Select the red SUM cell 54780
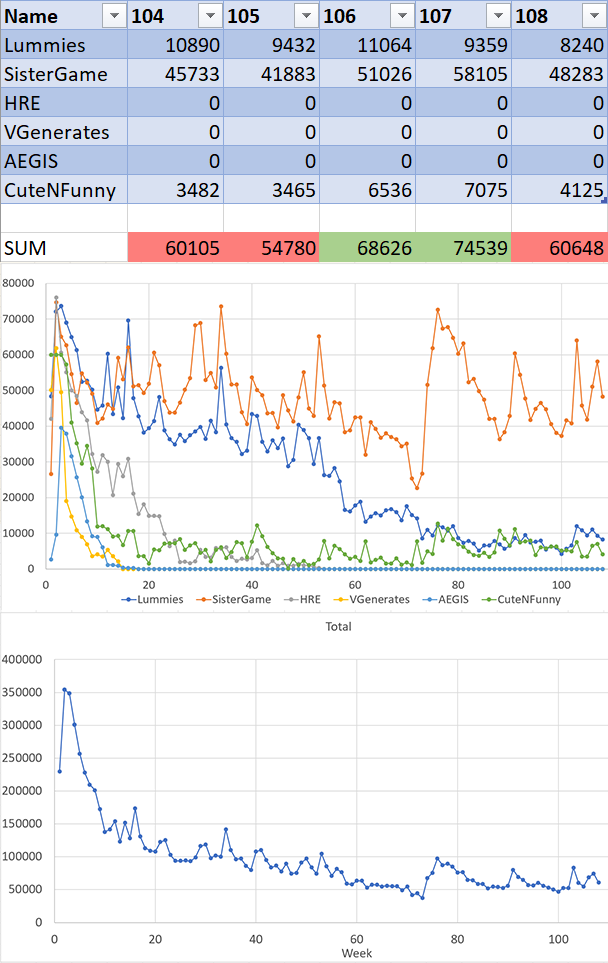 pos(271,248)
